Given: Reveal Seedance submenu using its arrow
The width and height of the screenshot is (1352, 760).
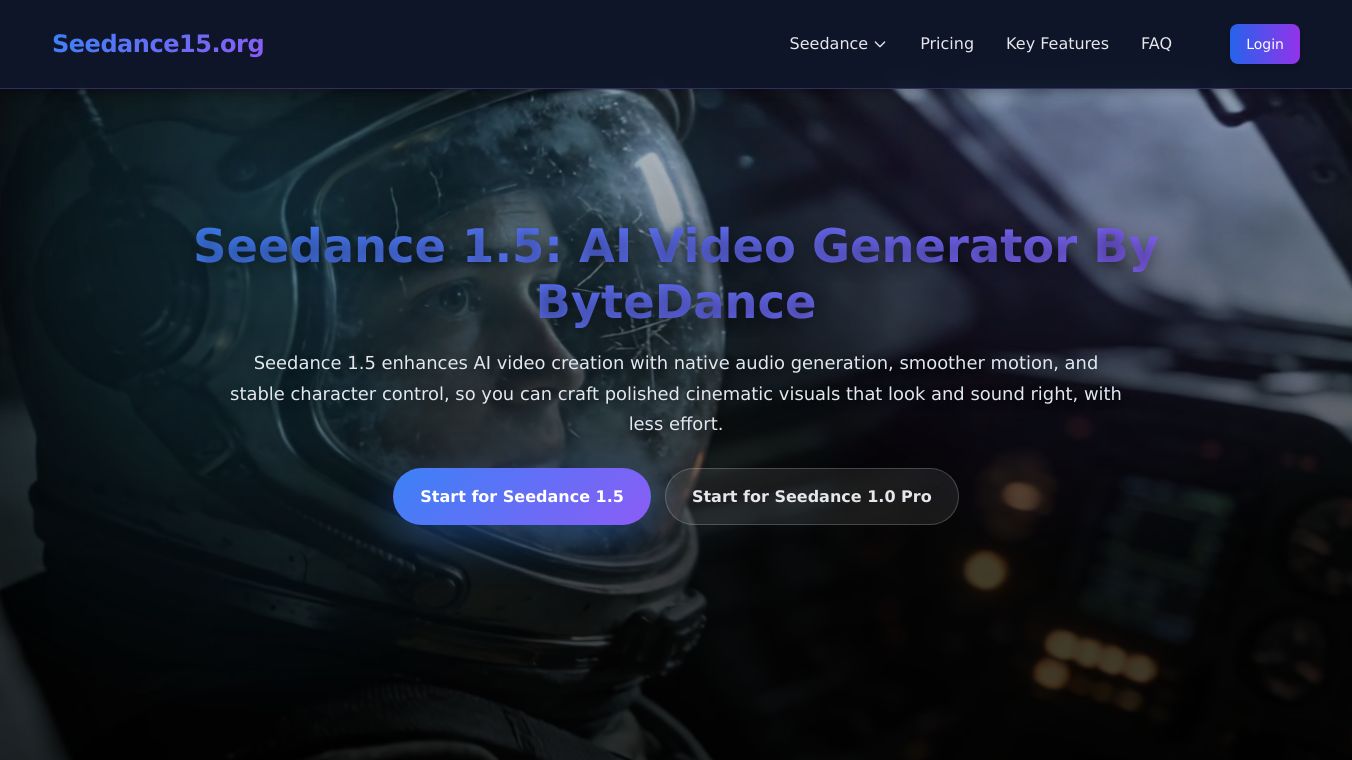Looking at the screenshot, I should pos(879,44).
